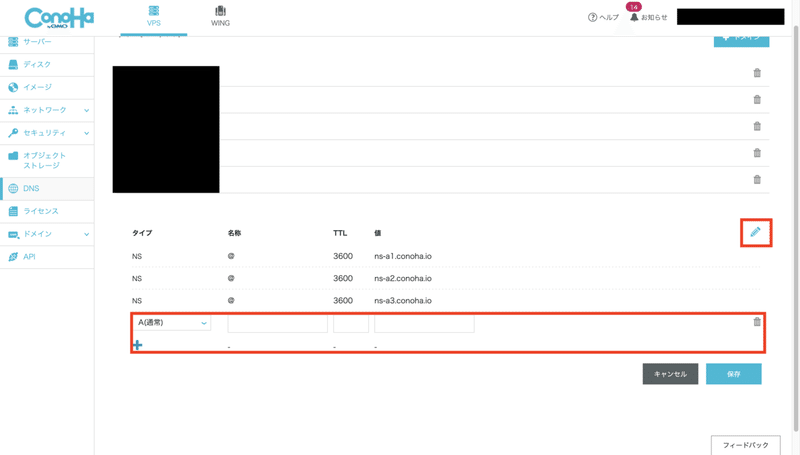Click the folder icon beside オブジェクトストレージ
The height and width of the screenshot is (455, 800).
tap(13, 156)
